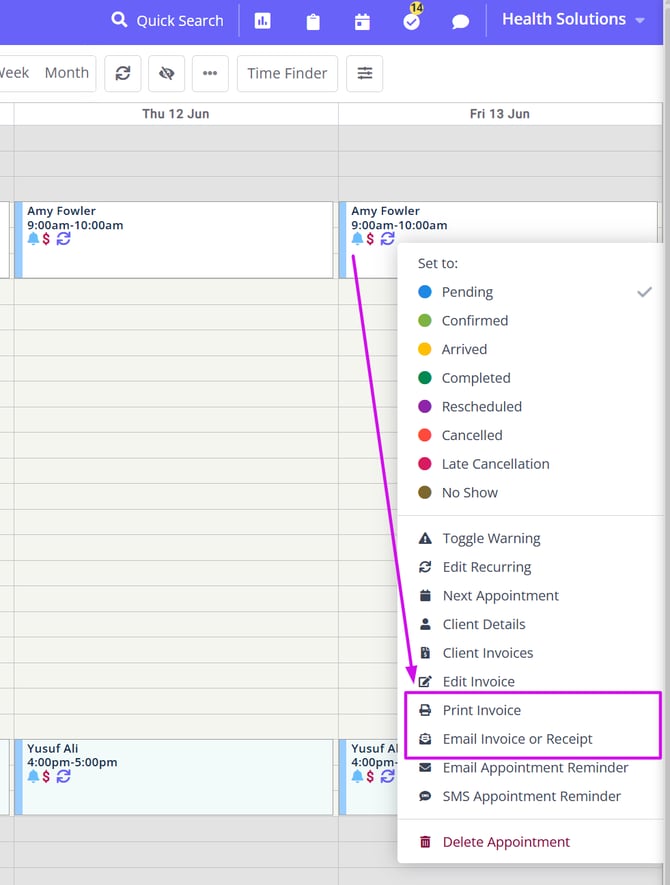Click the three-dots more options button
The image size is (670, 885).
pyautogui.click(x=210, y=73)
